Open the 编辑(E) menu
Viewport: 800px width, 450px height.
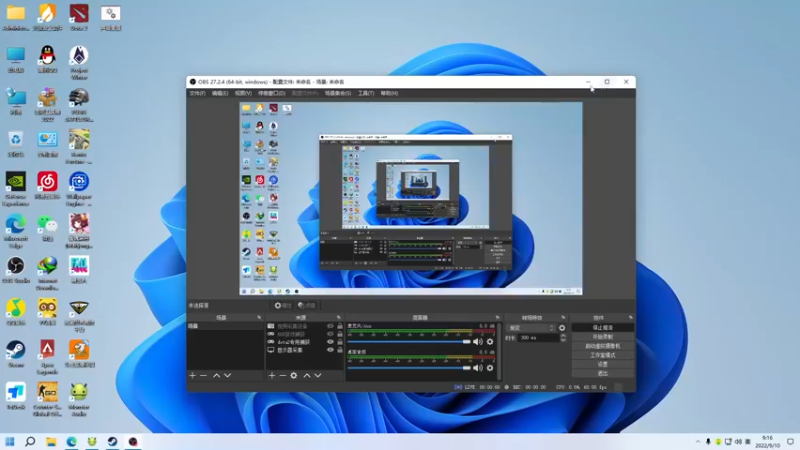tap(220, 93)
